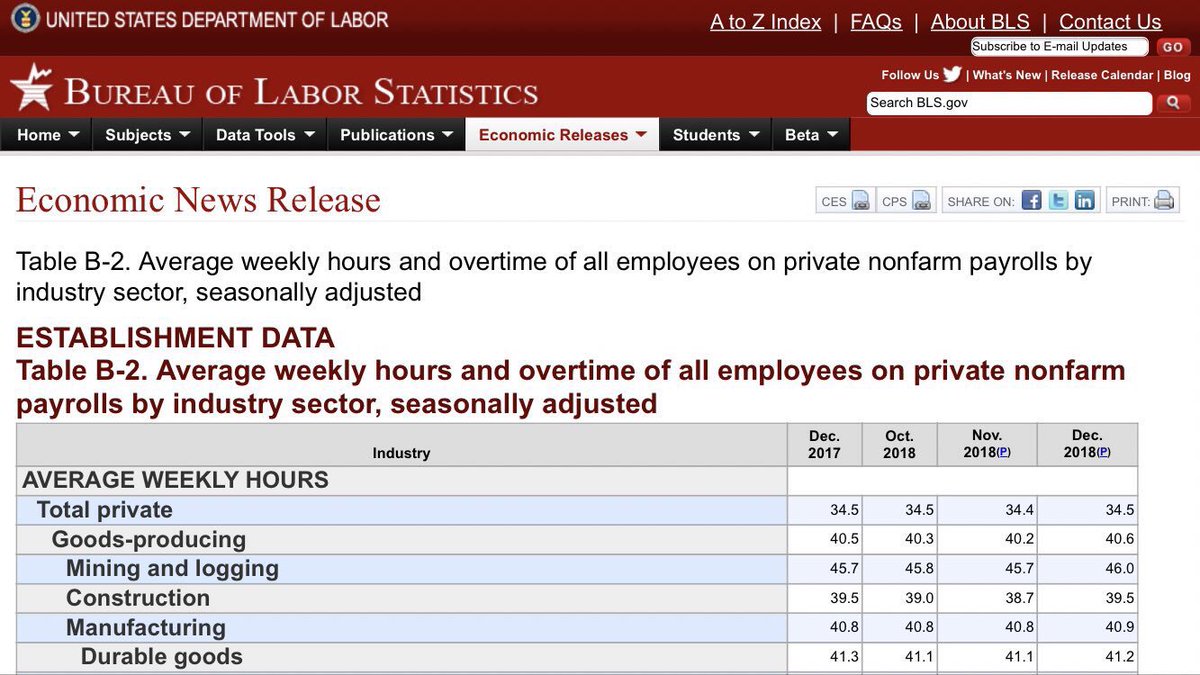Click Manufacturing Dec. 2018 value 40.9
Screen dimensions: 1200x675
click(x=1119, y=628)
